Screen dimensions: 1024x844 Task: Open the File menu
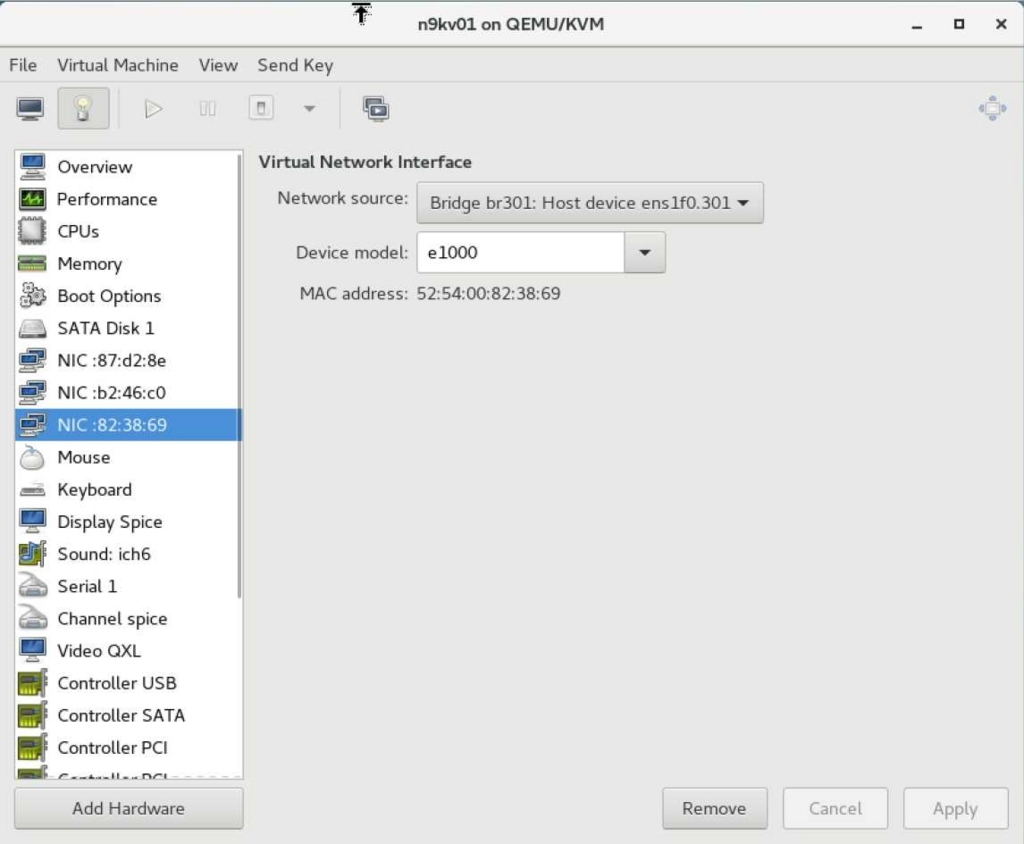pos(23,65)
